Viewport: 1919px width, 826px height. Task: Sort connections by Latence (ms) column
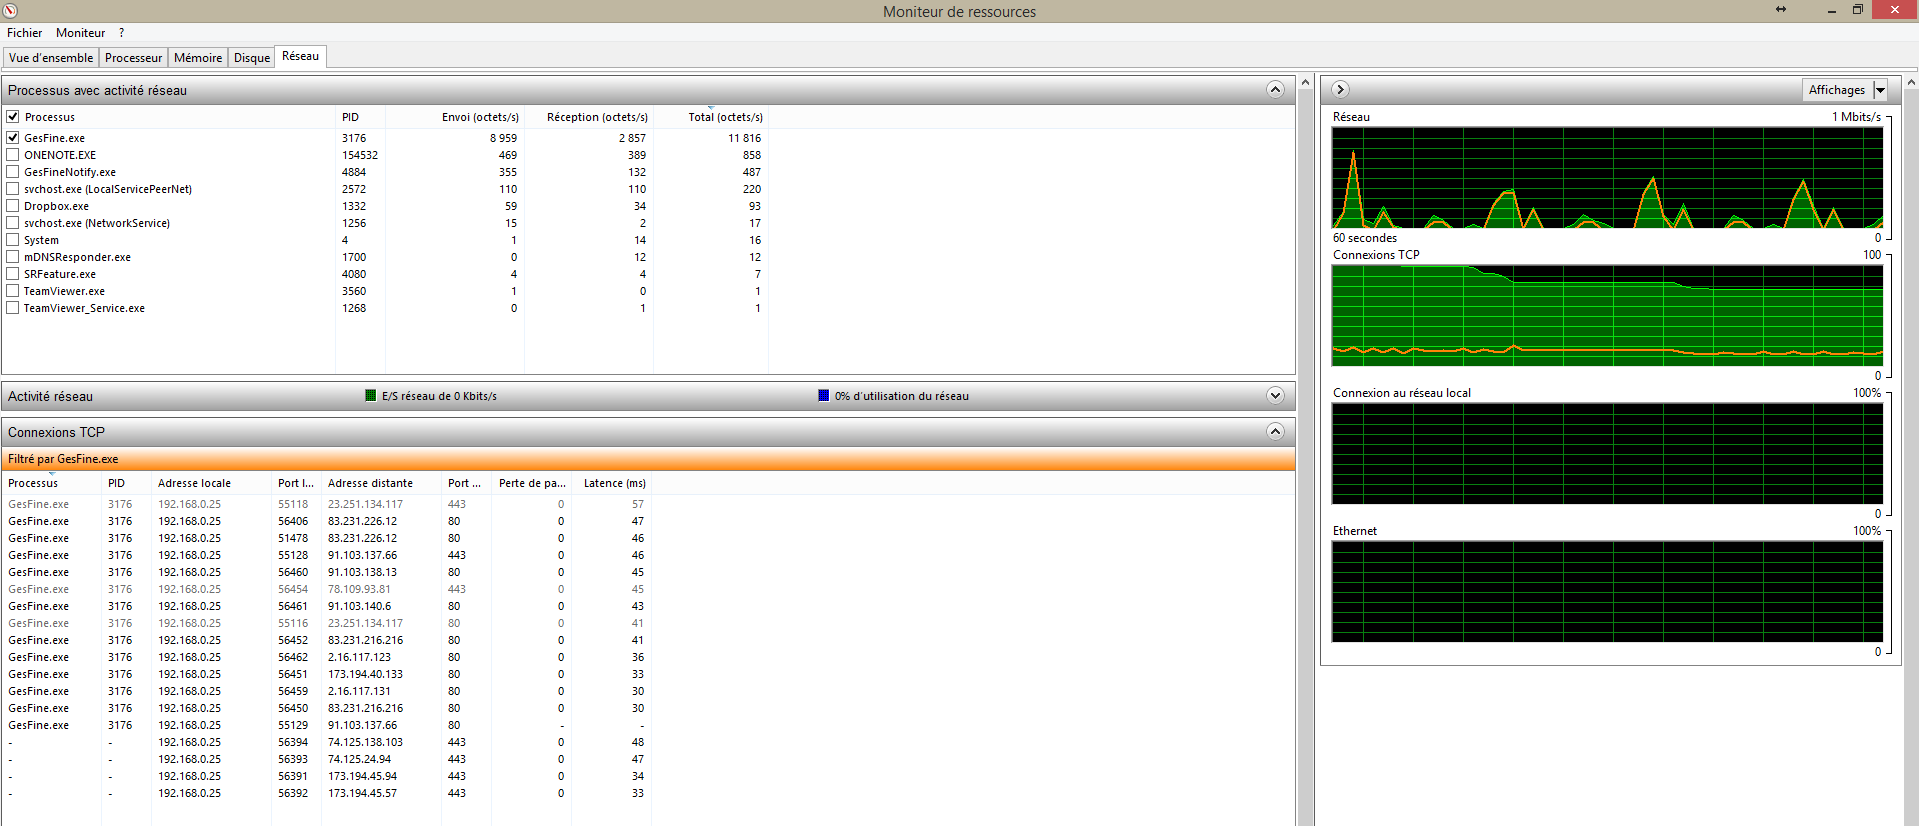click(614, 483)
